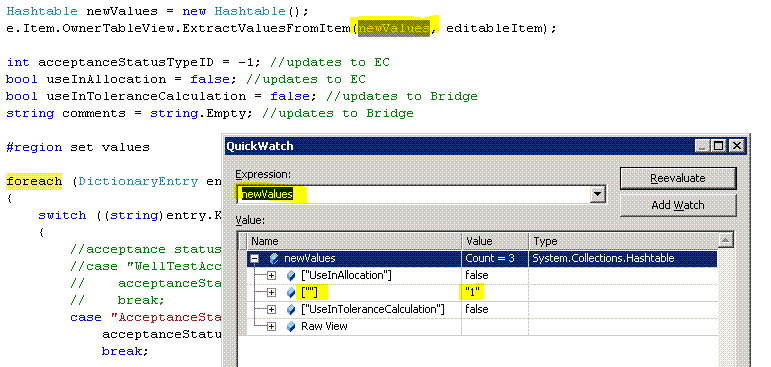771x367 pixels.
Task: Expand the Raw View node
Action: tap(271, 326)
